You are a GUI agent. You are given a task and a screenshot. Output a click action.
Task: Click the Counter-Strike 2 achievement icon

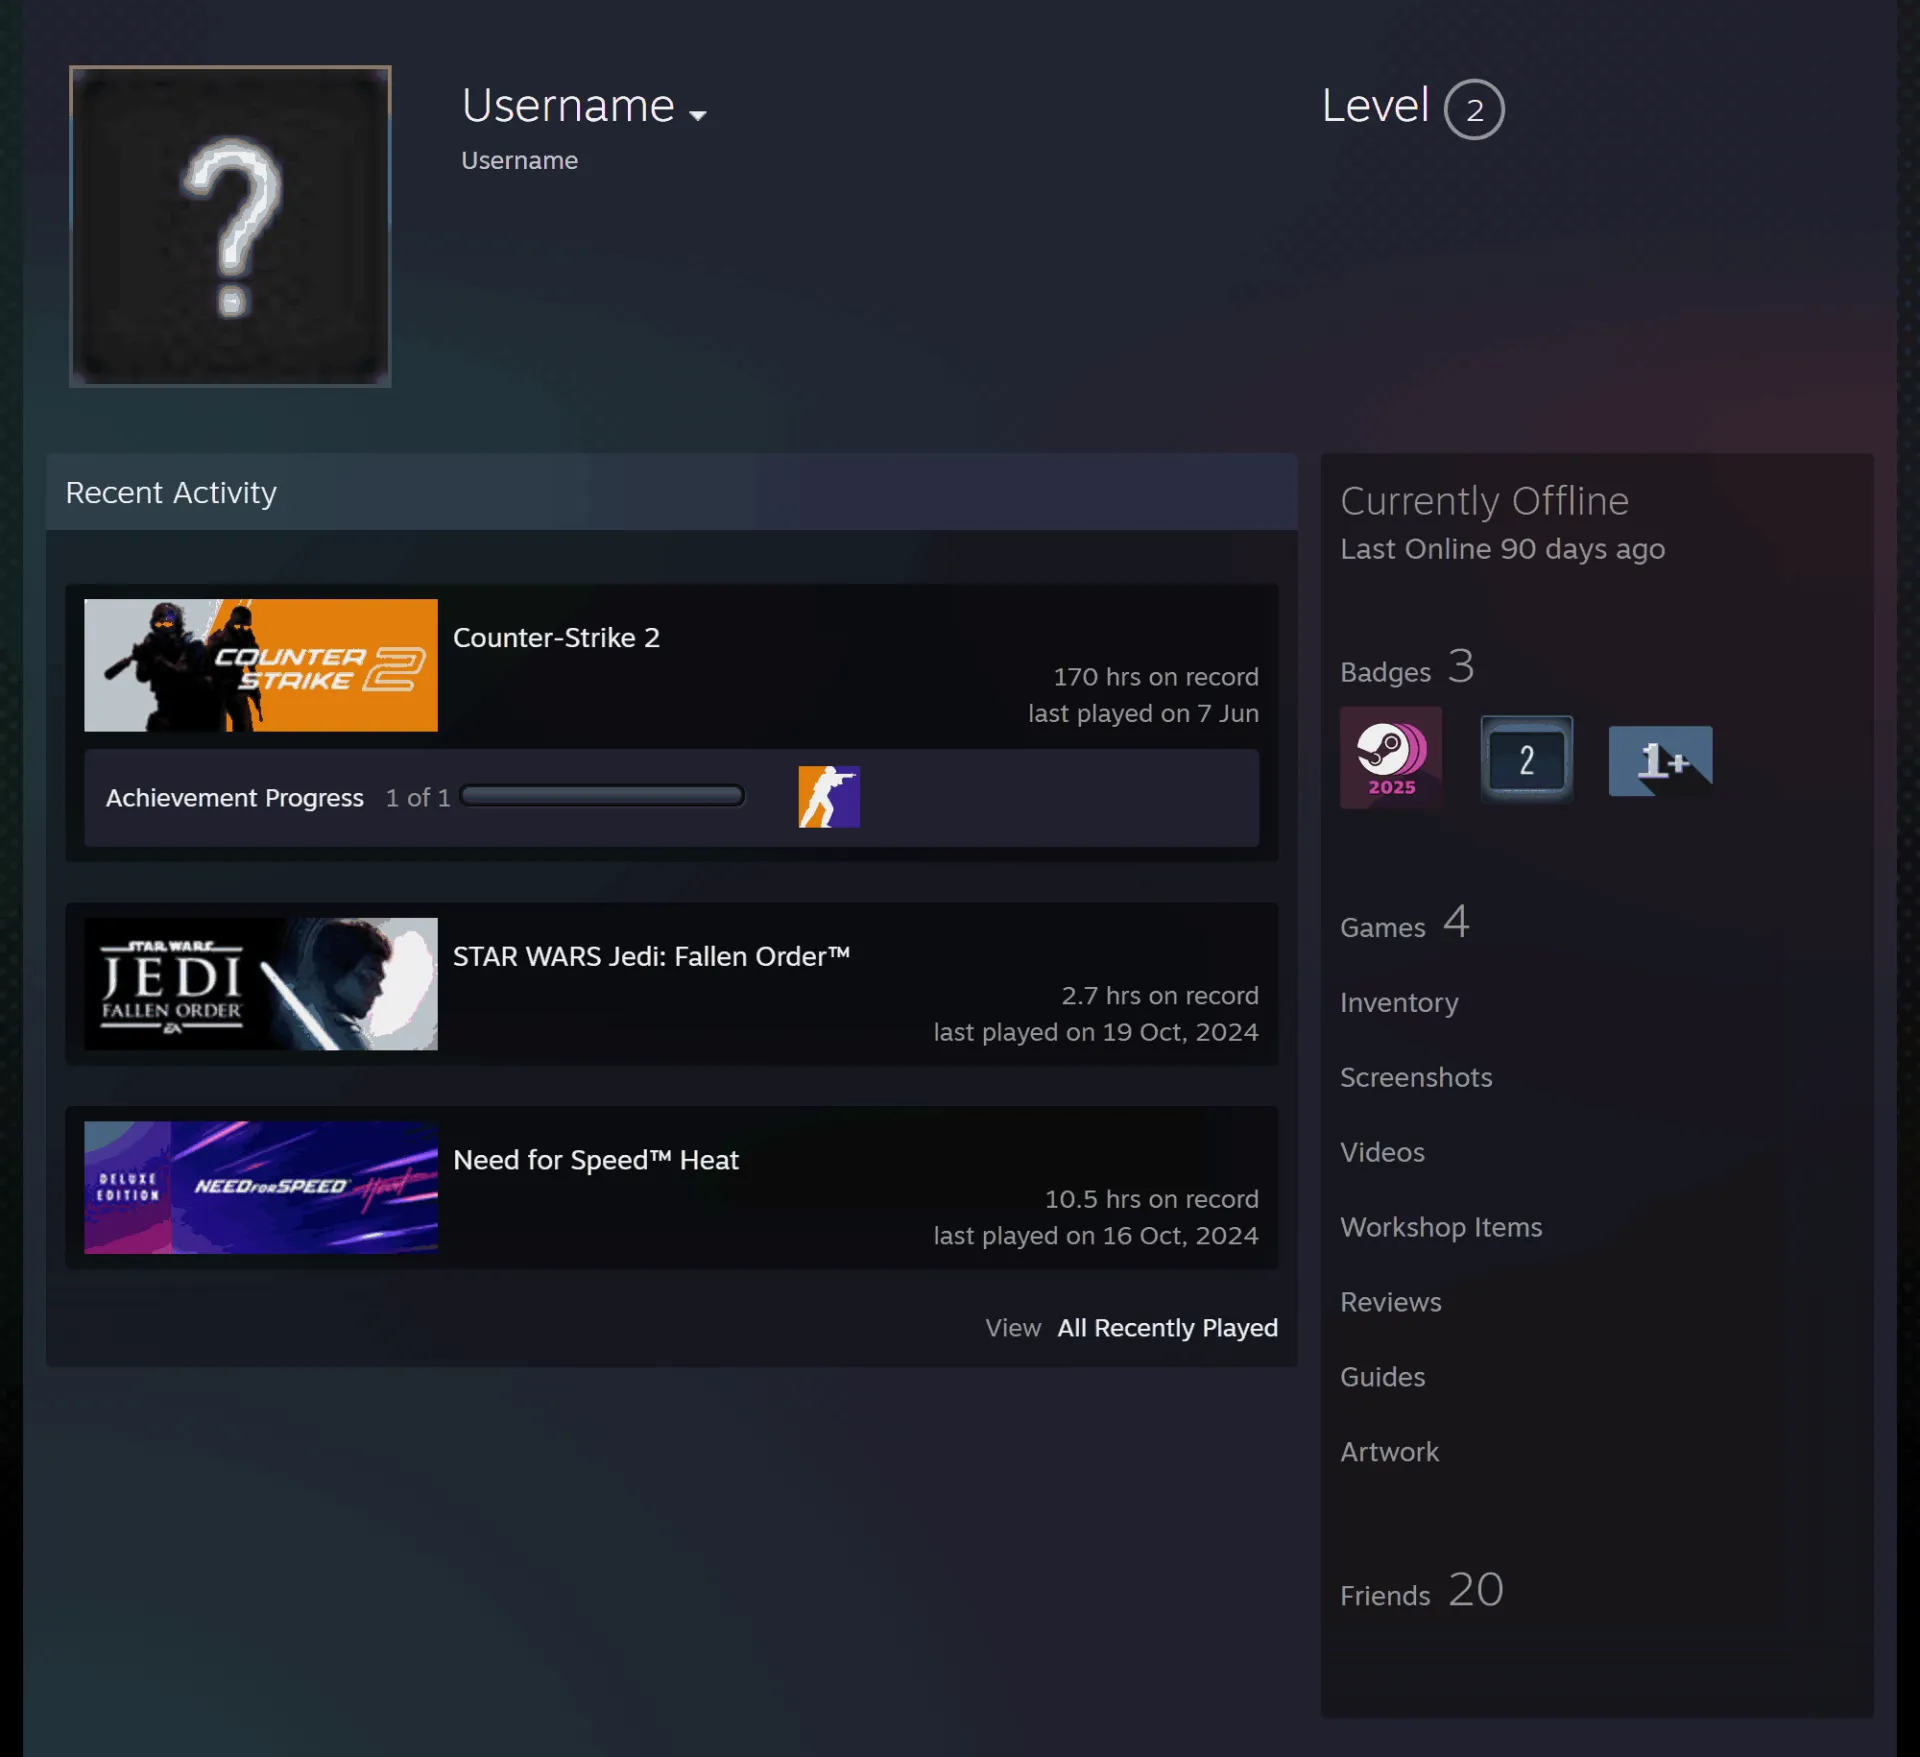point(829,797)
